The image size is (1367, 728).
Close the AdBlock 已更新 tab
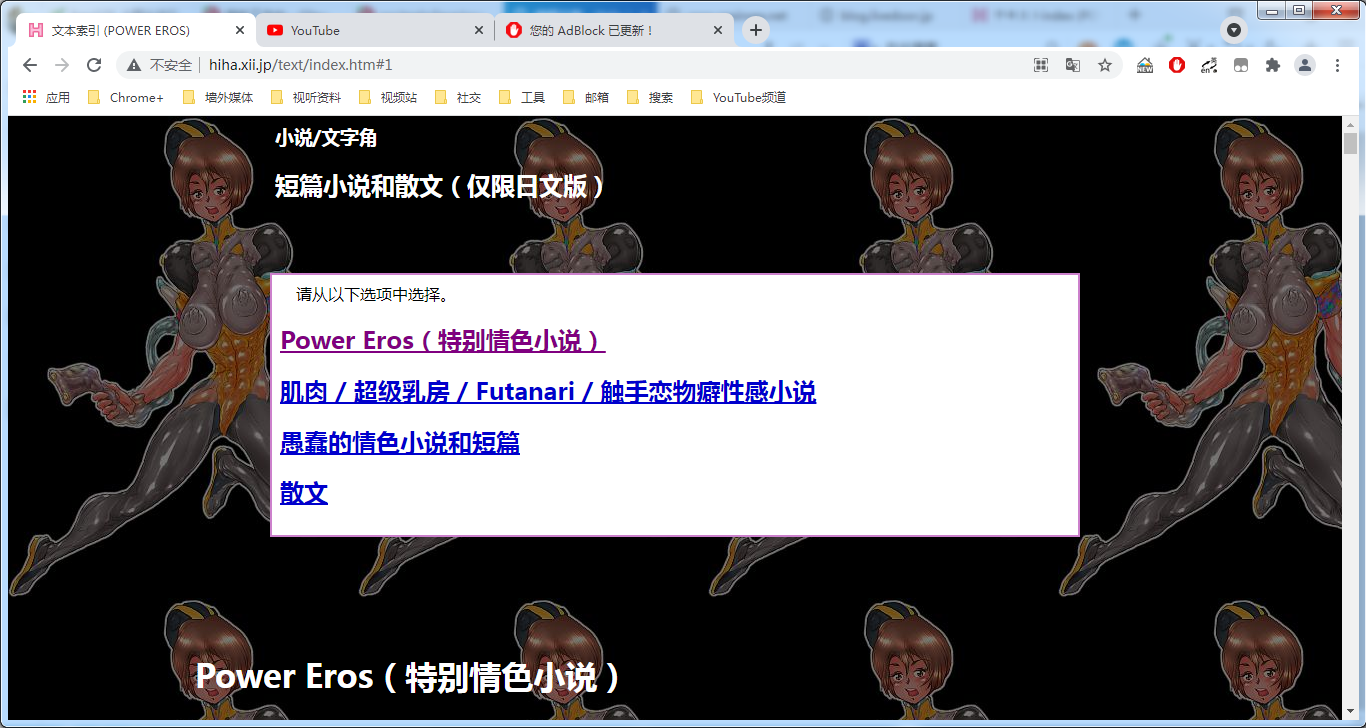click(x=717, y=31)
